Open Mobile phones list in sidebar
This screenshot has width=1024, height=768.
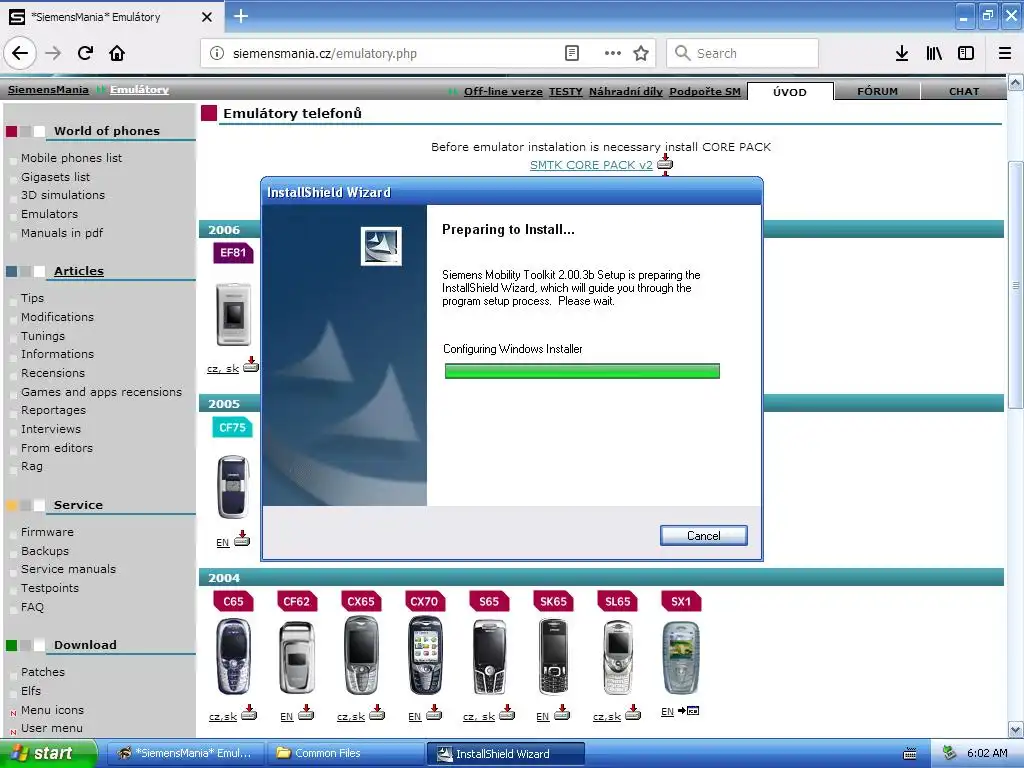click(71, 157)
